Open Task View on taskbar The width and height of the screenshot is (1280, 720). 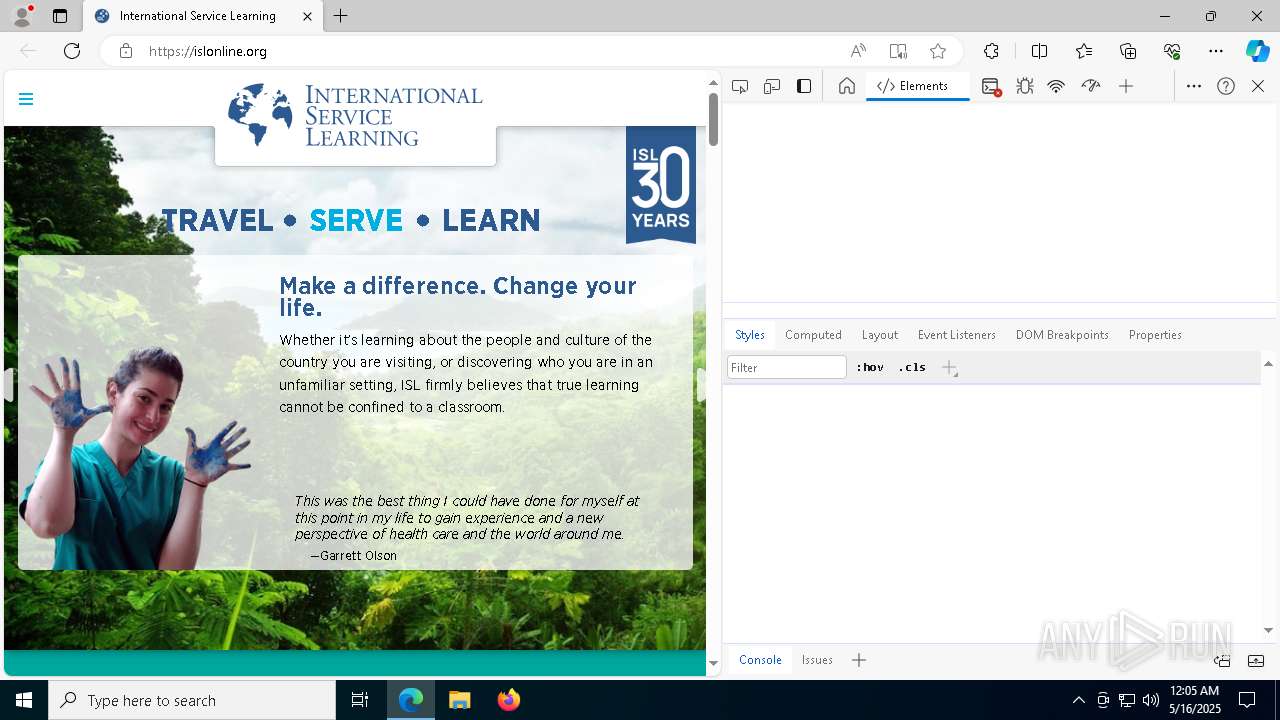(x=360, y=700)
